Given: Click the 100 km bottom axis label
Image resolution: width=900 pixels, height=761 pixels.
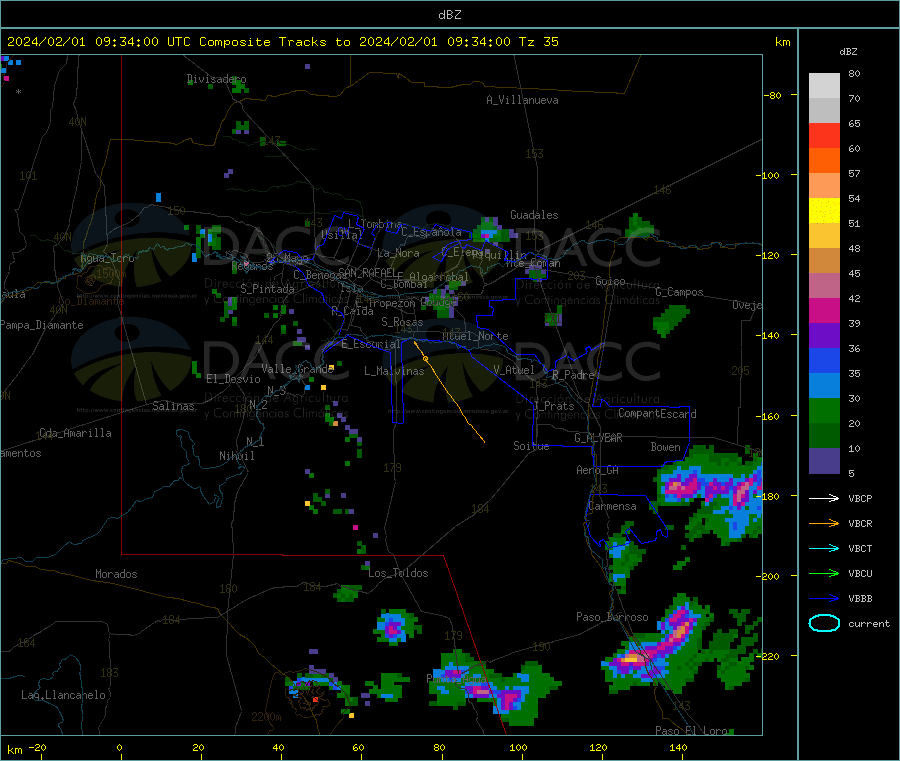Looking at the screenshot, I should point(518,747).
